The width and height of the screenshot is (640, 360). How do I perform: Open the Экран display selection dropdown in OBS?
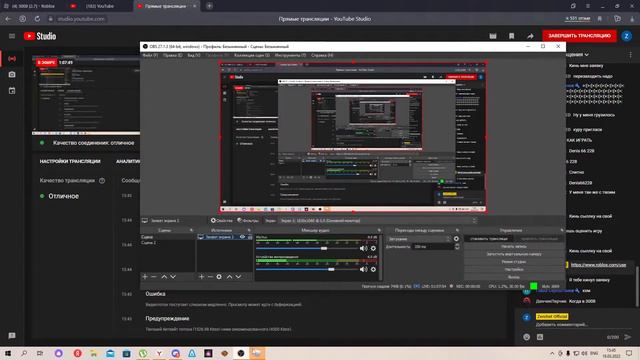tap(378, 220)
